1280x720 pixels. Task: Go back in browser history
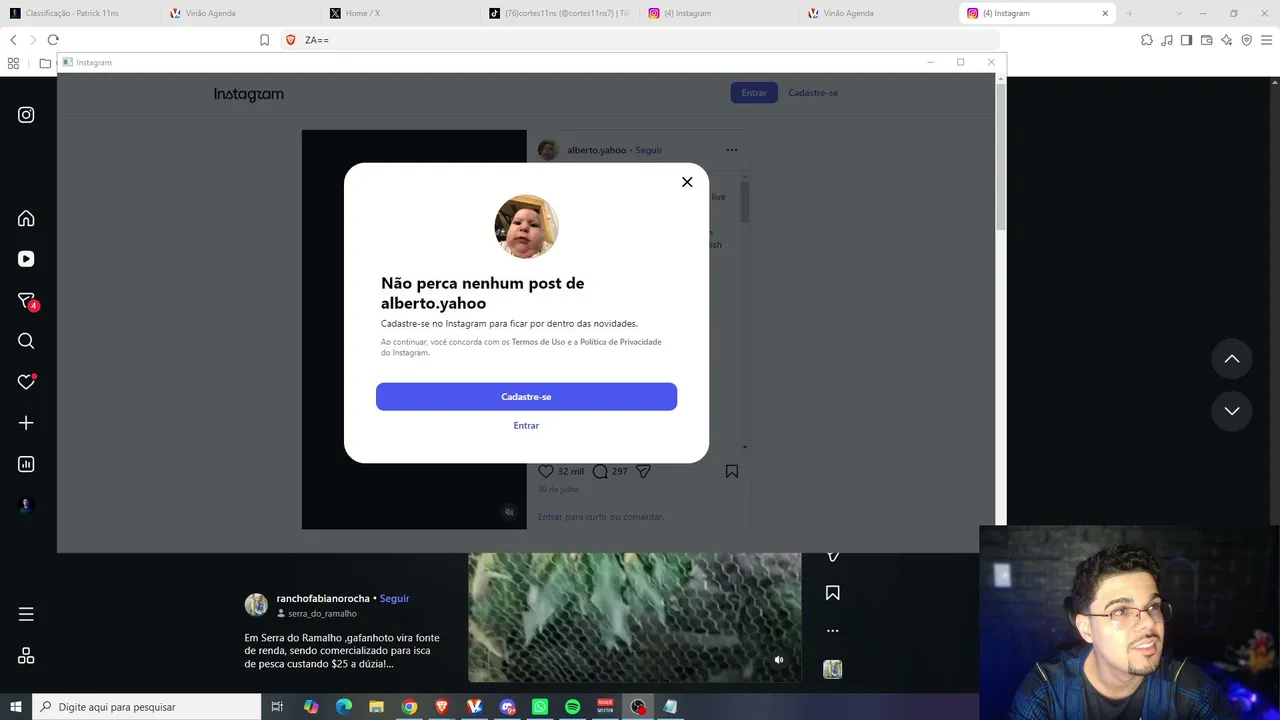(x=13, y=40)
